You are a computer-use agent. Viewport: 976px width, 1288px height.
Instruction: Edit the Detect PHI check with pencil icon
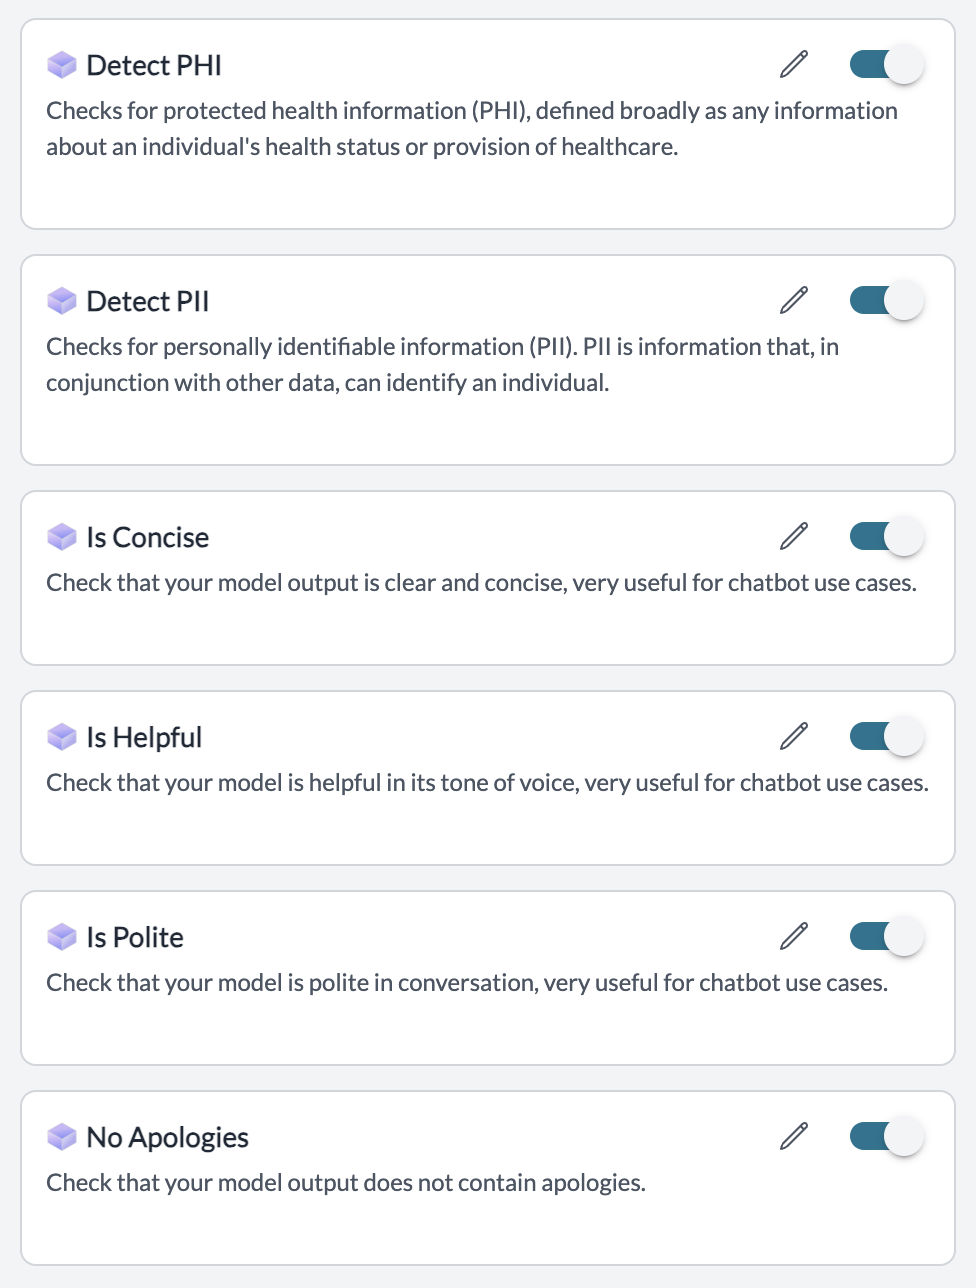pyautogui.click(x=794, y=64)
